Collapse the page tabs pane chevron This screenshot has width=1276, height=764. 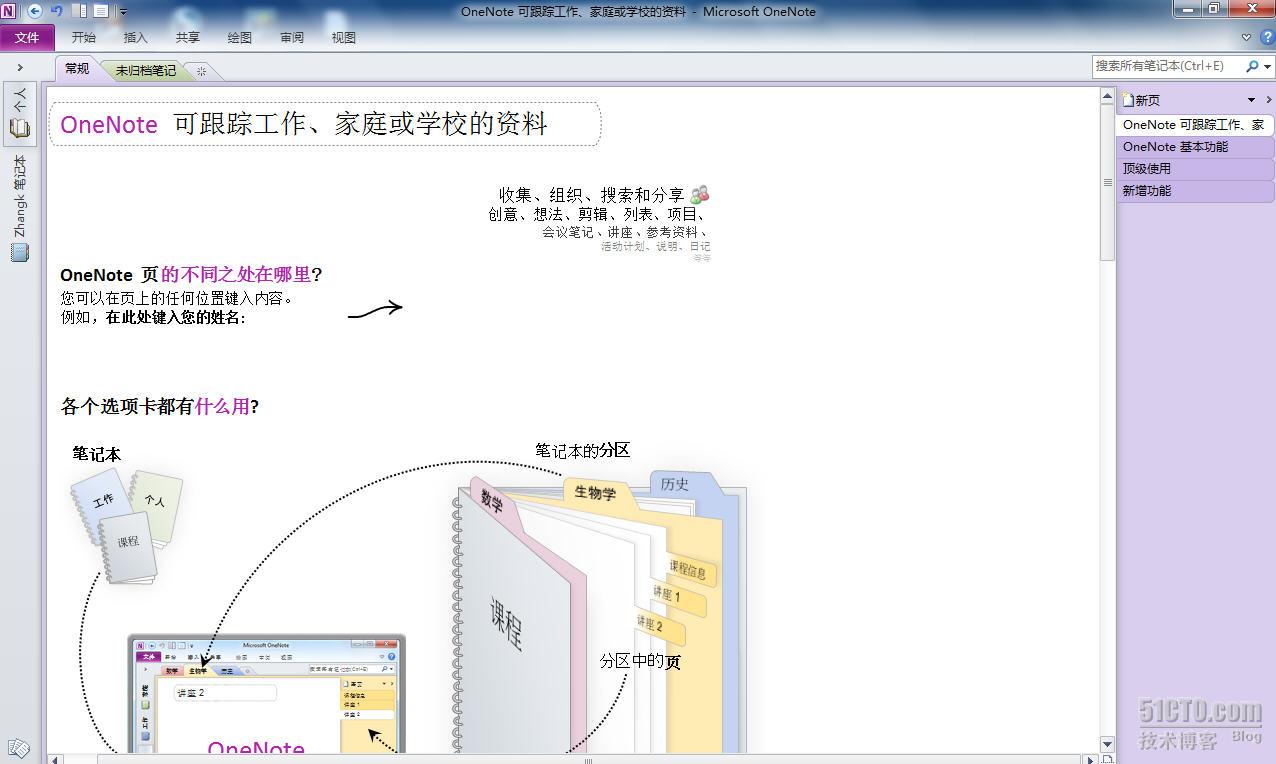[x=1269, y=100]
